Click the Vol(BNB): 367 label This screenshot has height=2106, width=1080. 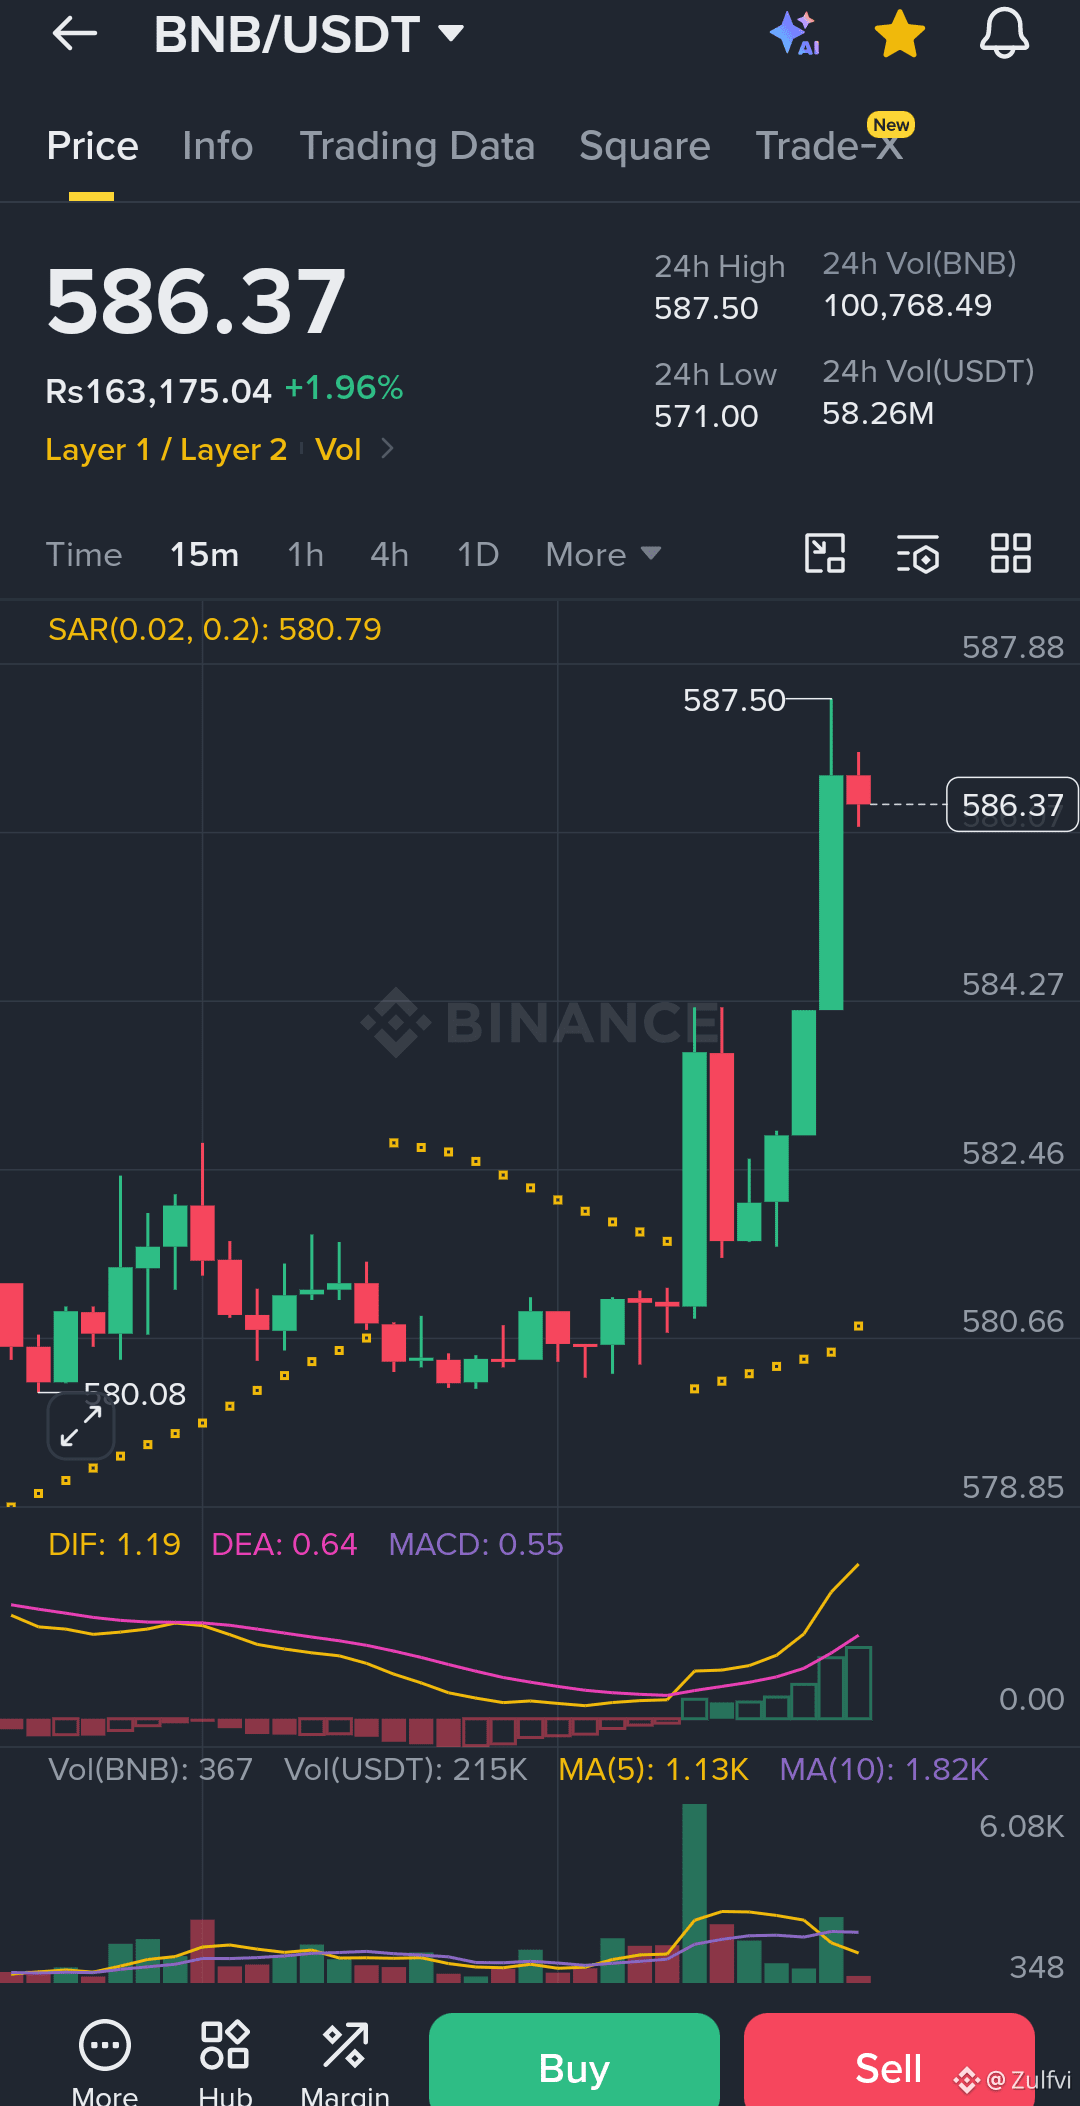pyautogui.click(x=150, y=1769)
